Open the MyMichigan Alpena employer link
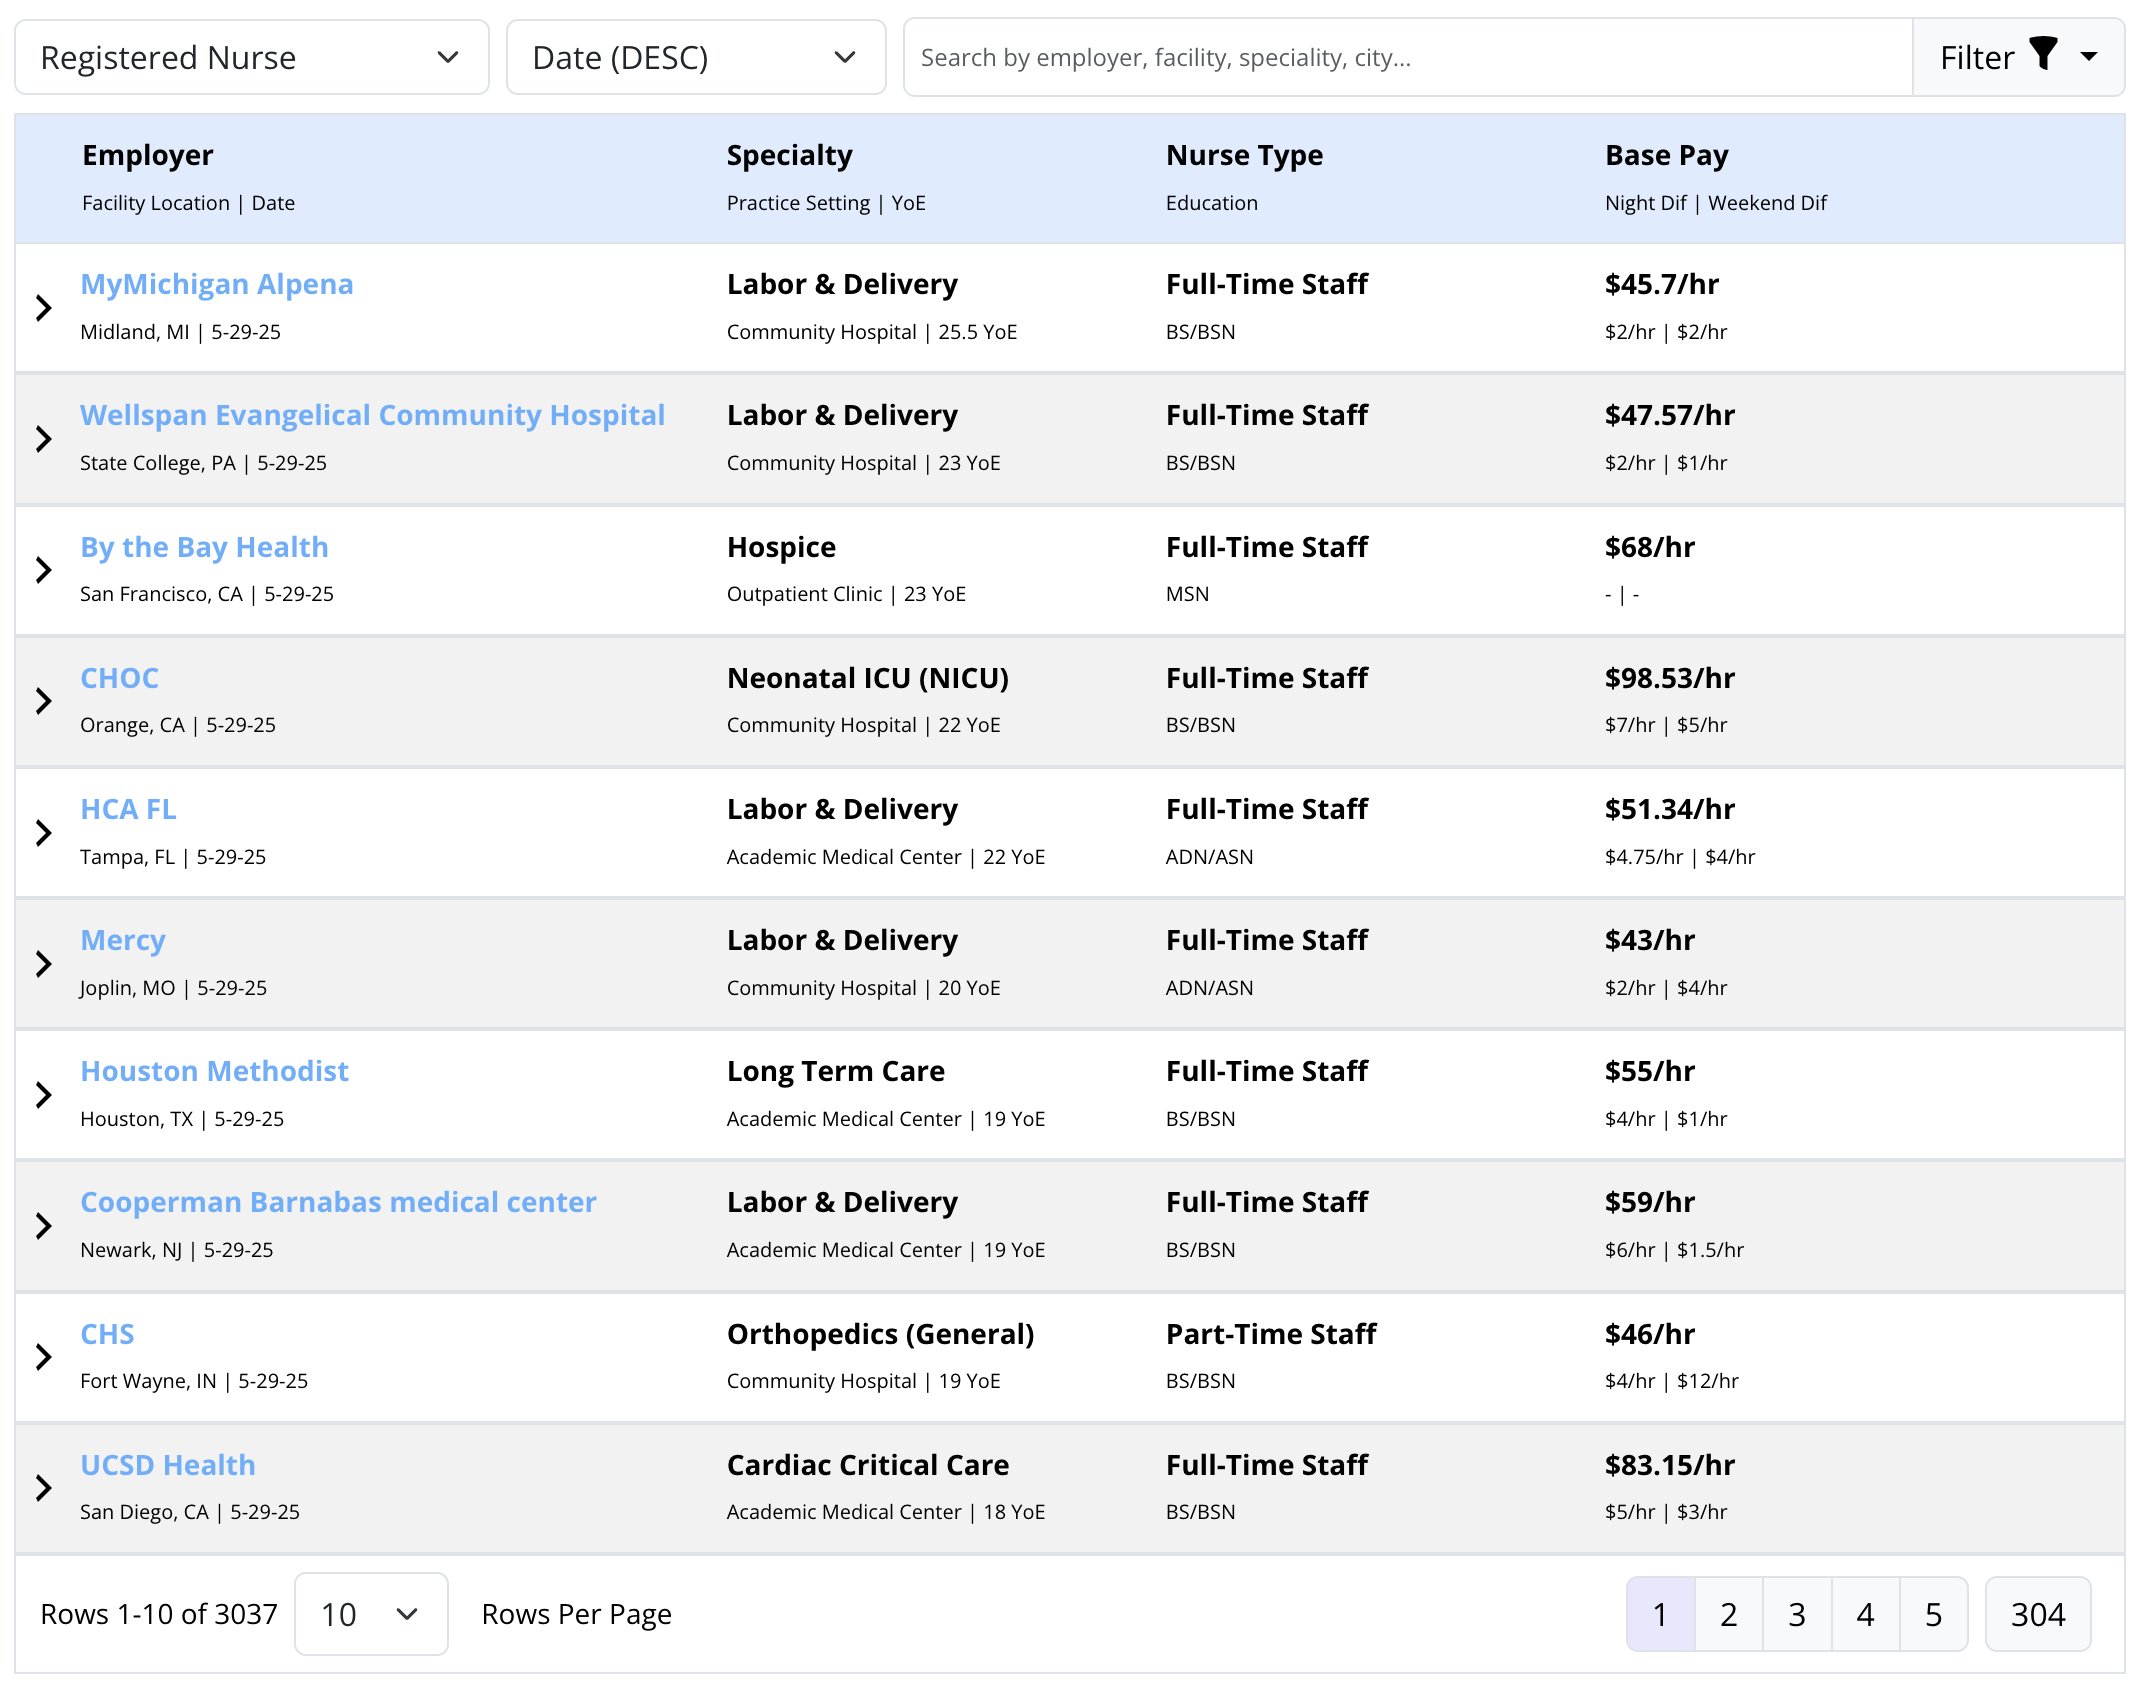Image resolution: width=2144 pixels, height=1704 pixels. pyautogui.click(x=217, y=284)
